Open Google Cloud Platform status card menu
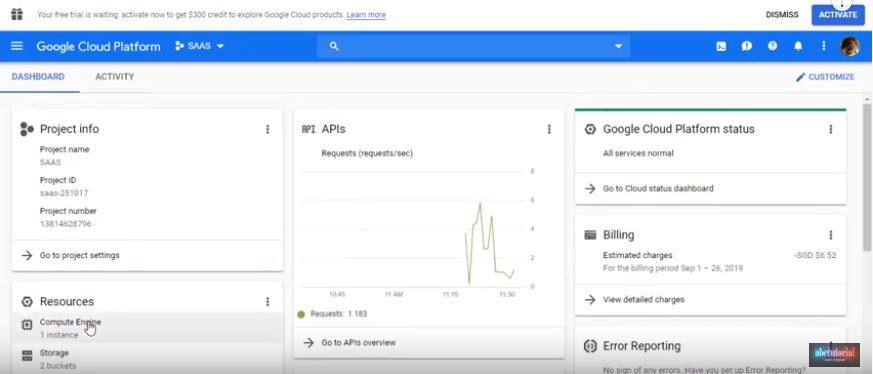This screenshot has width=873, height=374. (x=831, y=129)
